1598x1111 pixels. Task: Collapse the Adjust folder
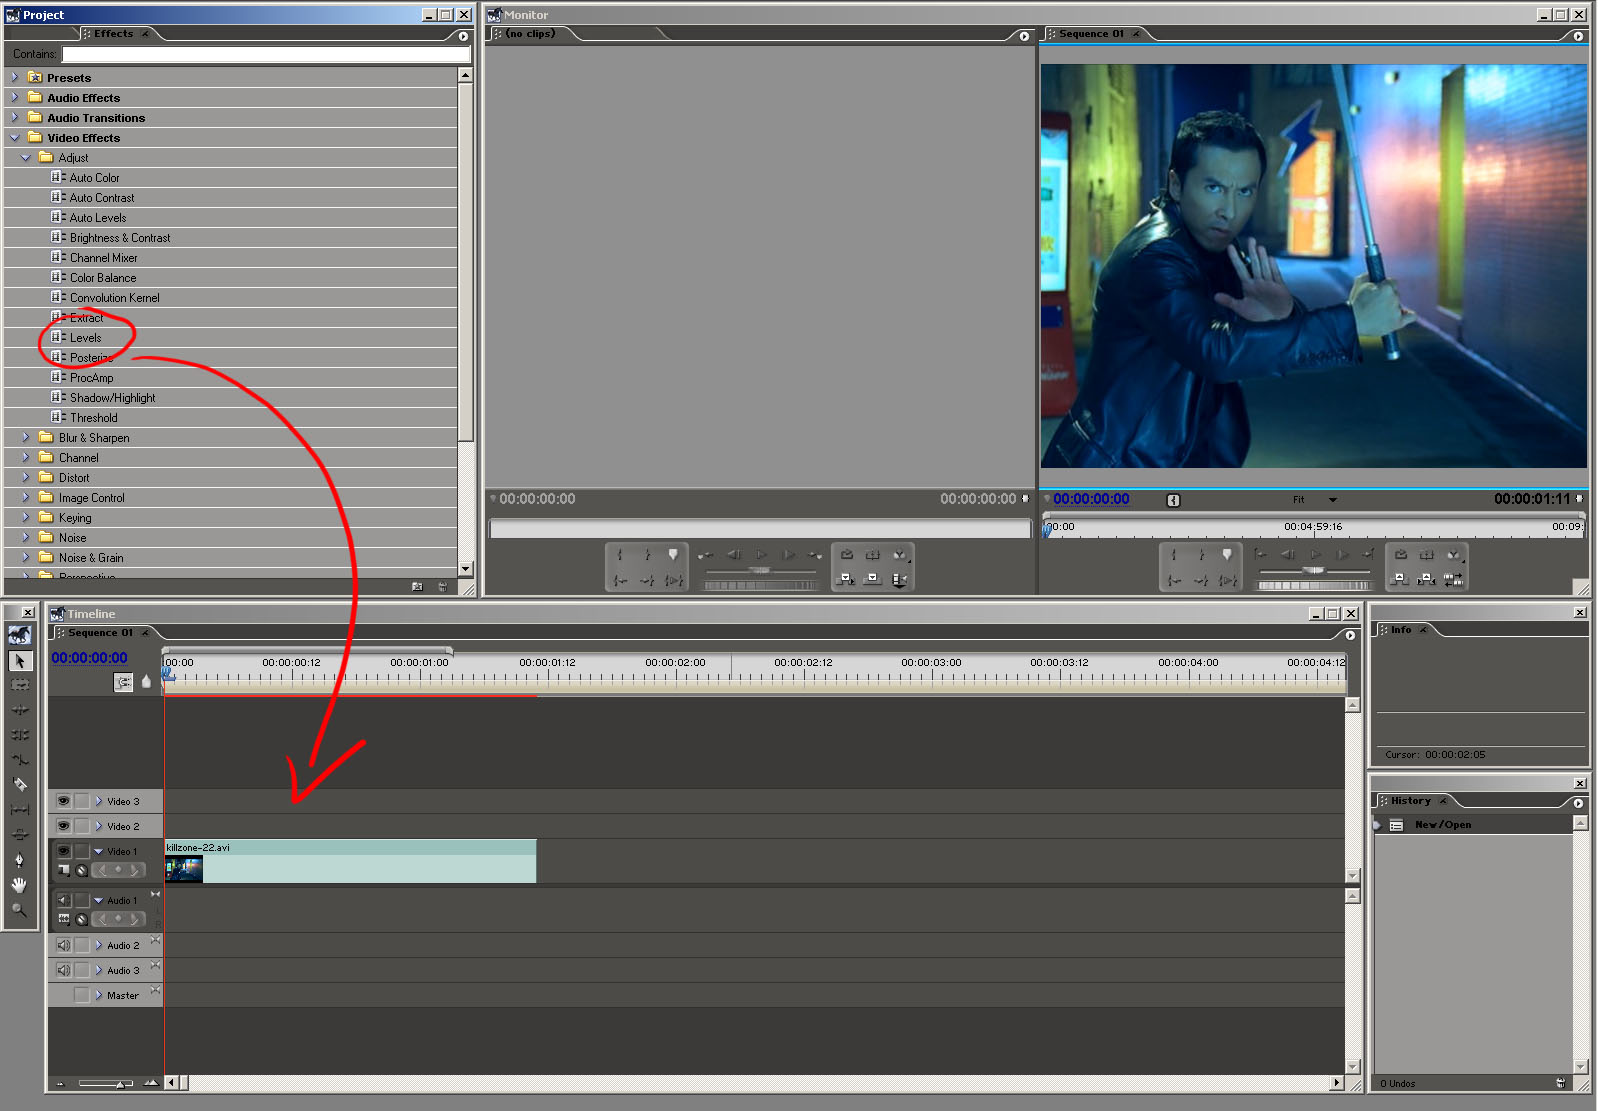click(x=25, y=157)
